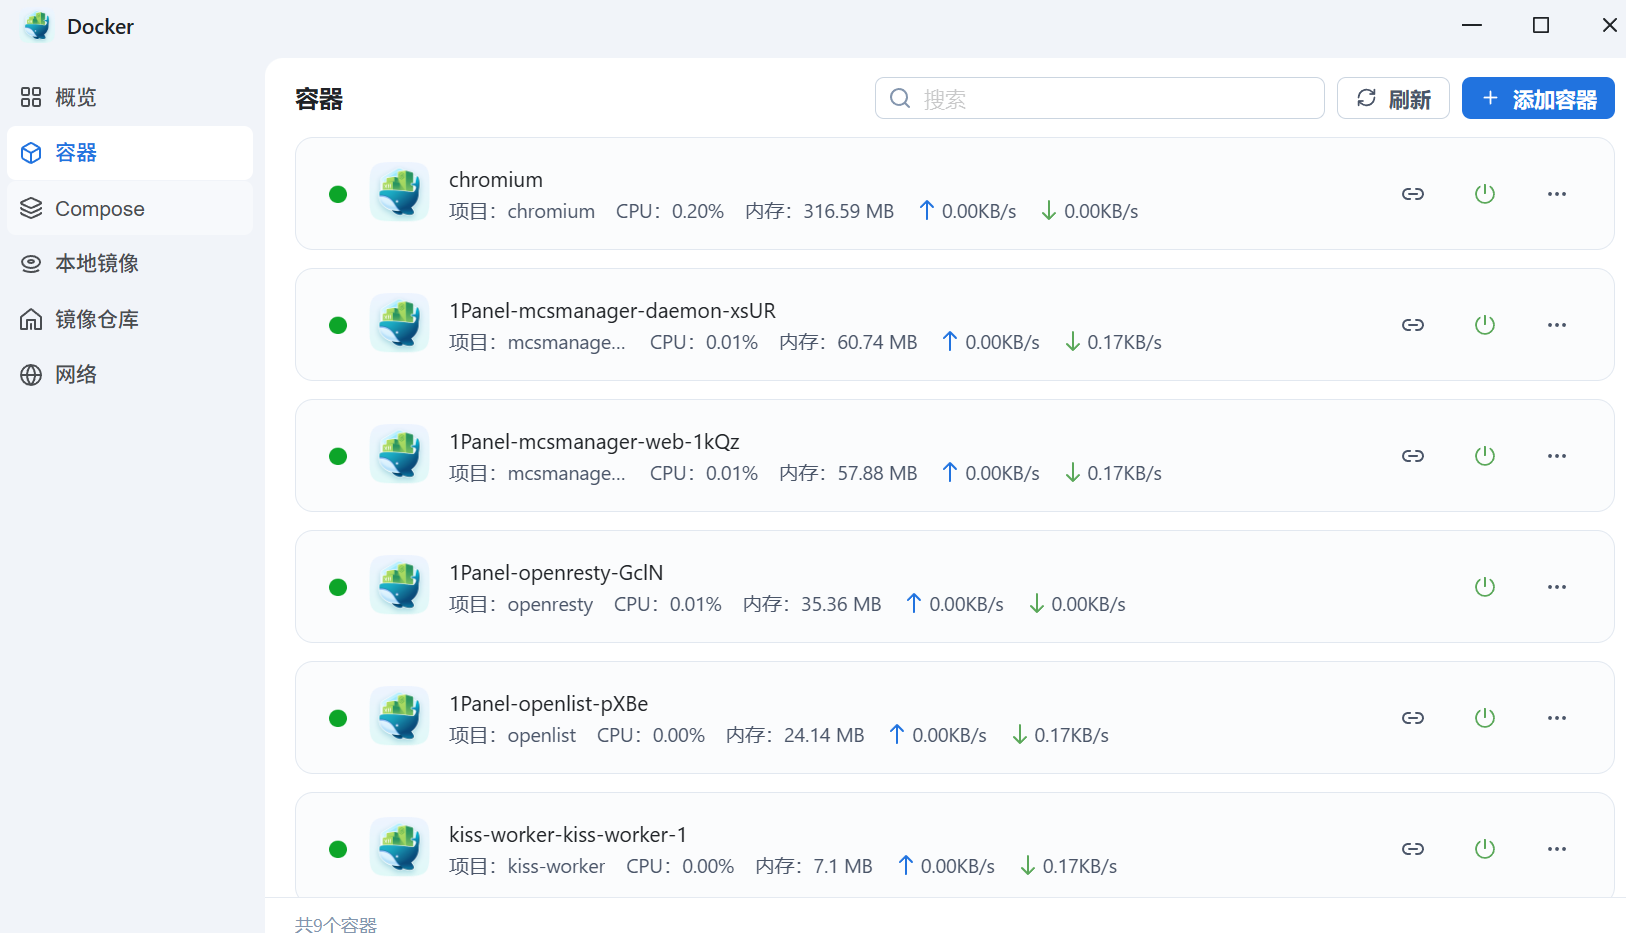
Task: Click green status dot of 1Panel-openresty-GcIN
Action: [x=338, y=587]
